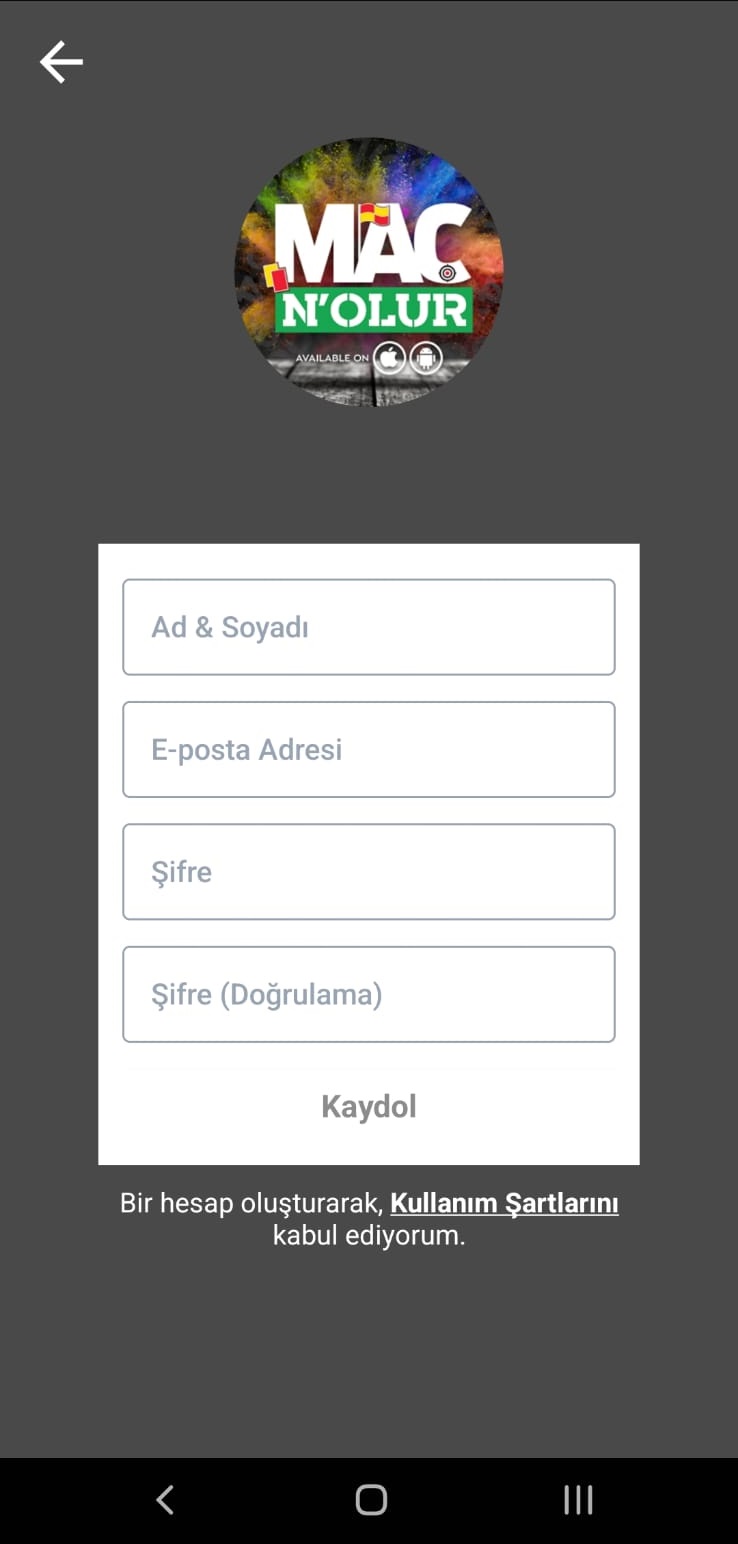
Task: Click the yellow and red cards in the logo
Action: [x=276, y=276]
